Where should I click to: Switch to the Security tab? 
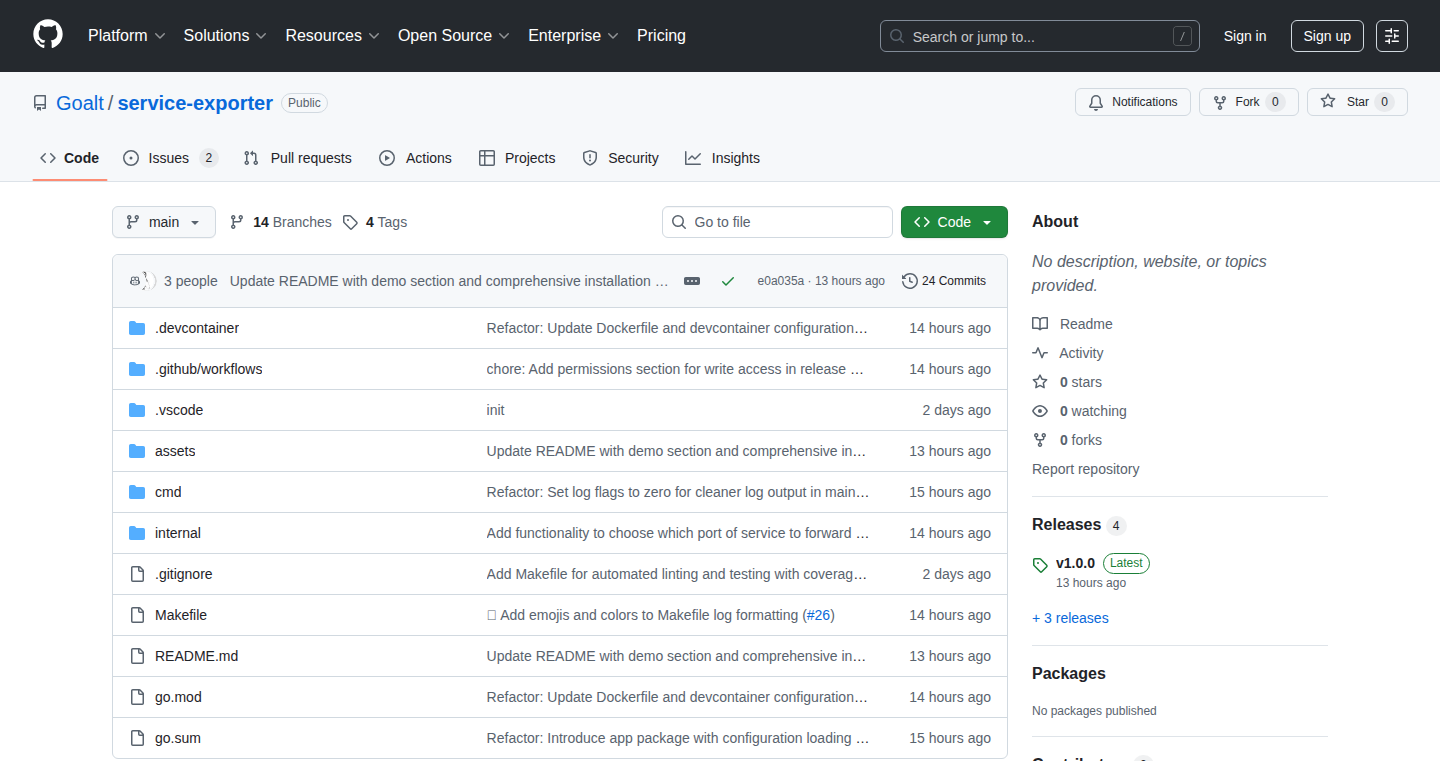(x=620, y=158)
